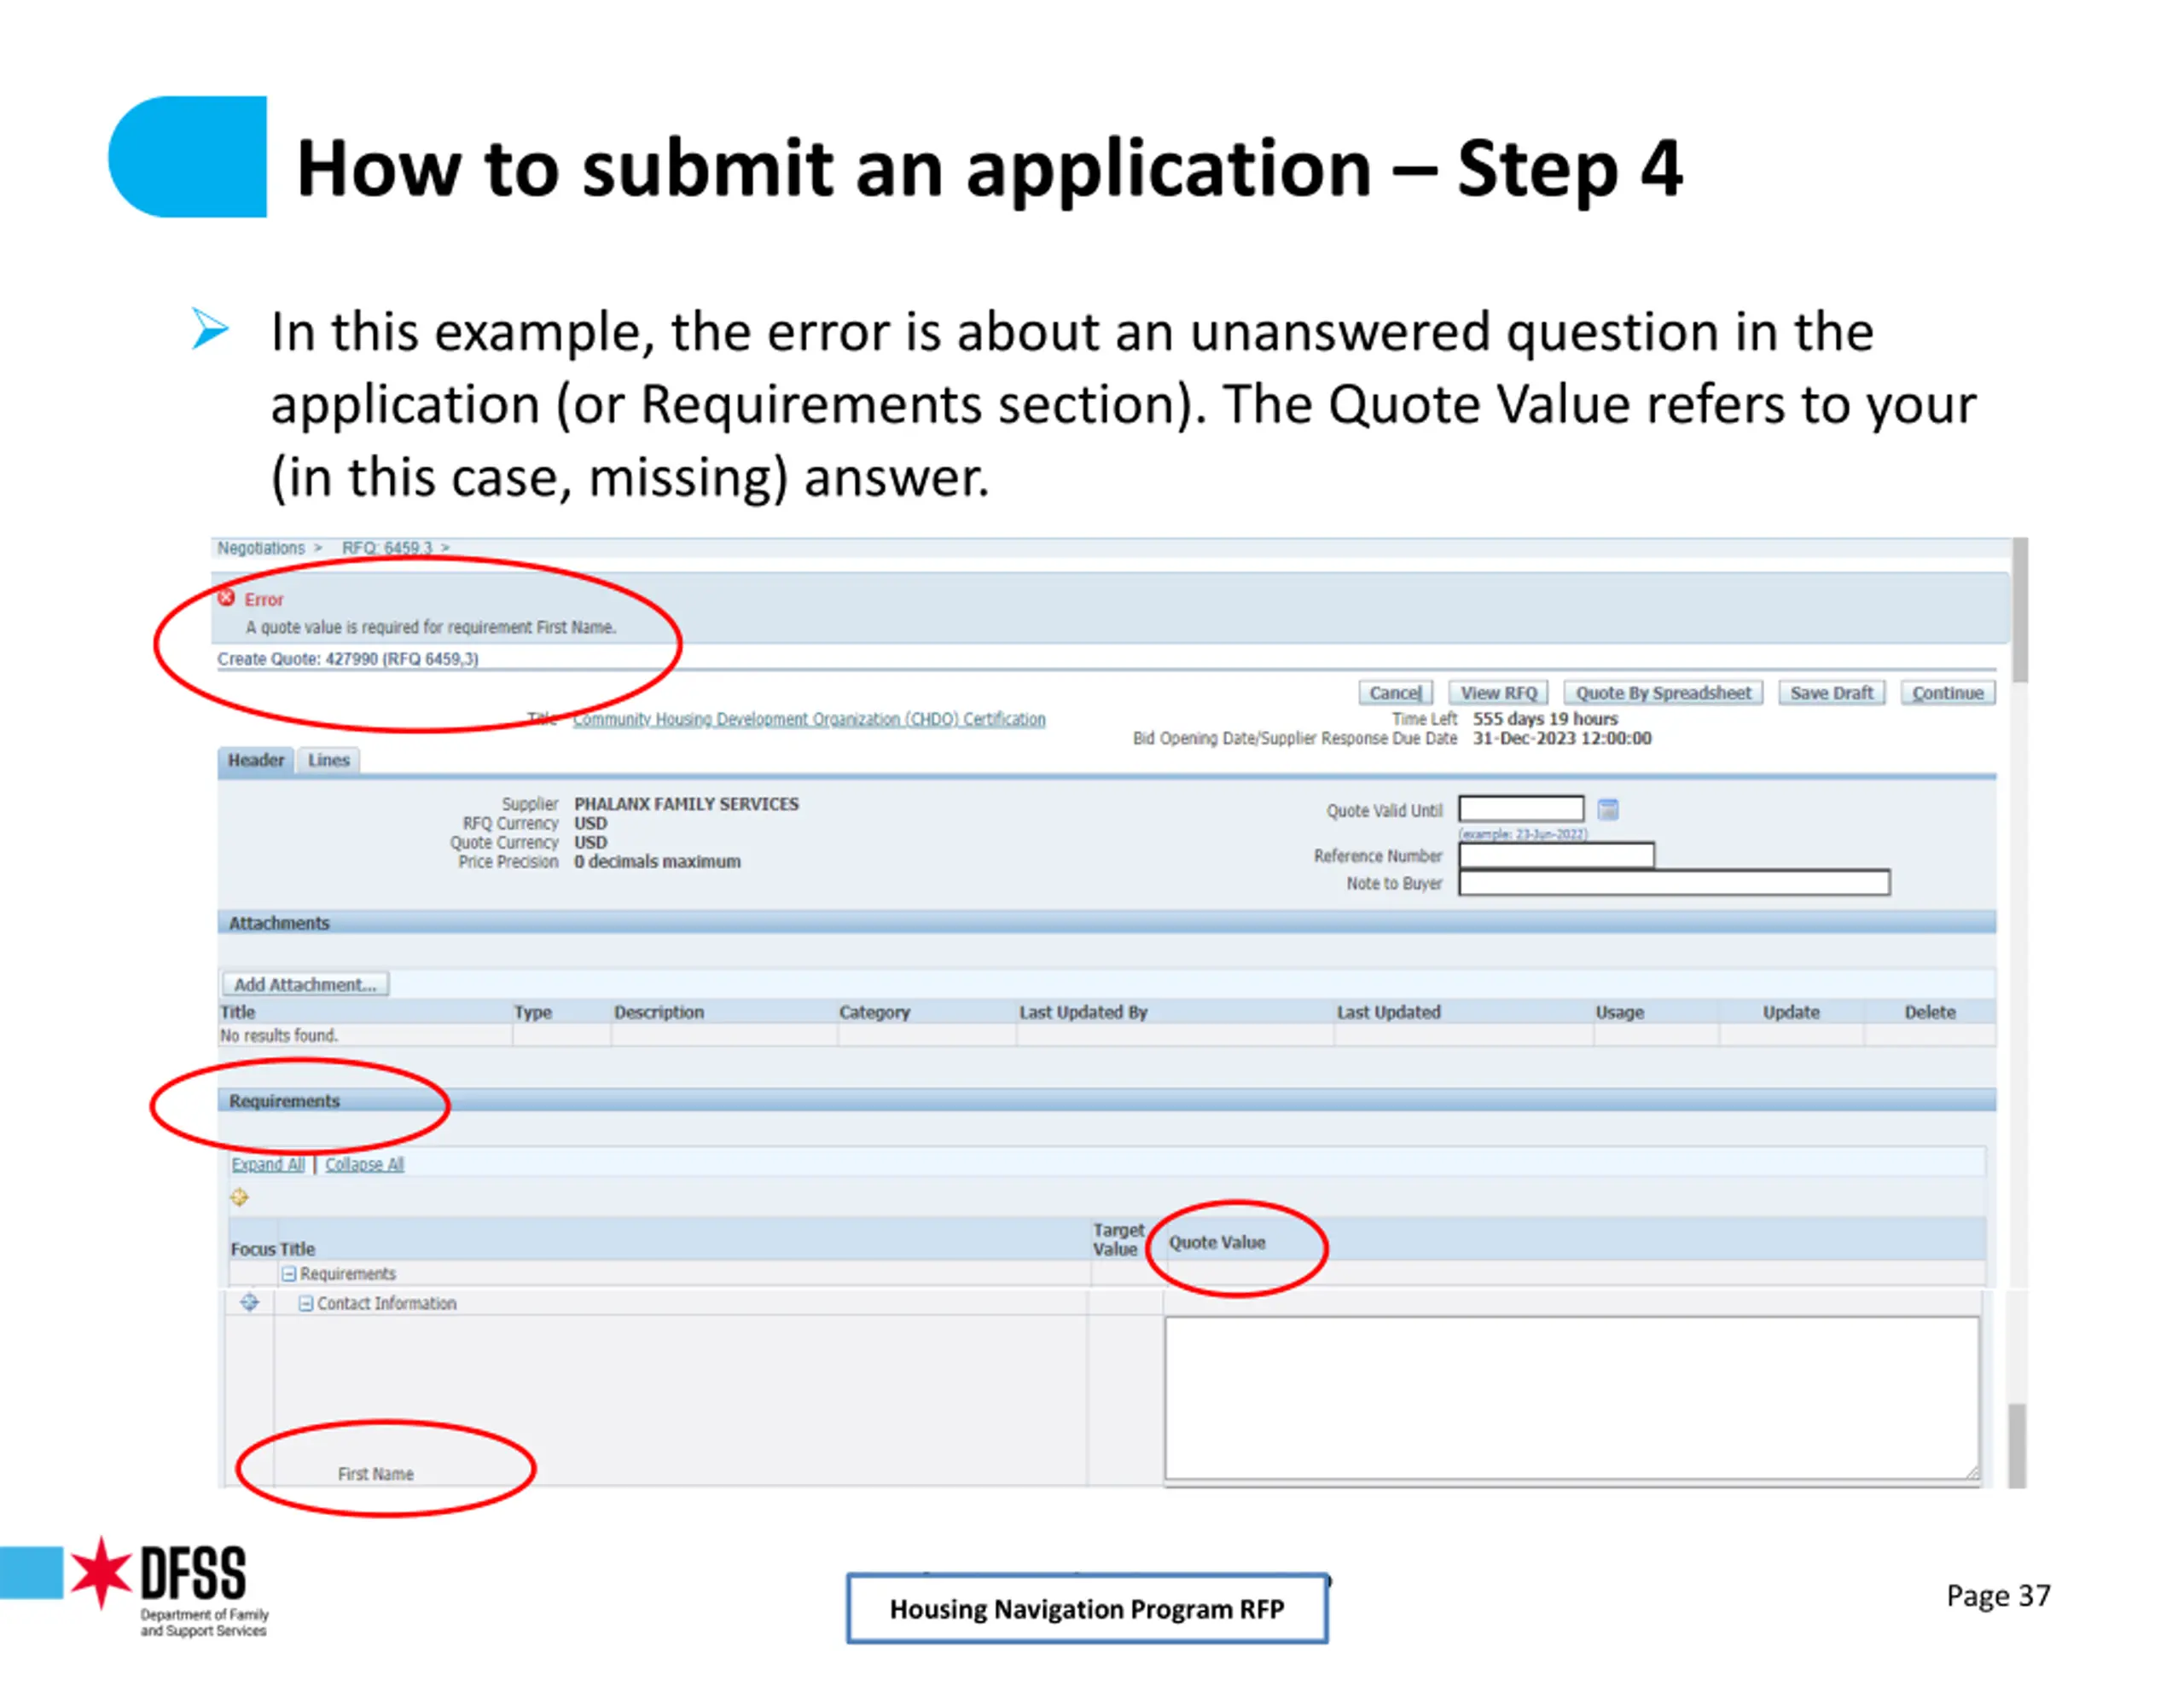Screen dimensions: 2184x1687
Task: Open the Negotiations breadcrumb link
Action: click(x=261, y=548)
